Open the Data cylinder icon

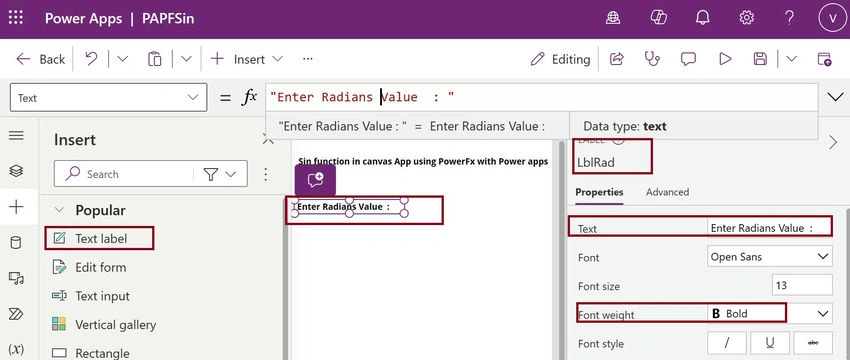(16, 242)
